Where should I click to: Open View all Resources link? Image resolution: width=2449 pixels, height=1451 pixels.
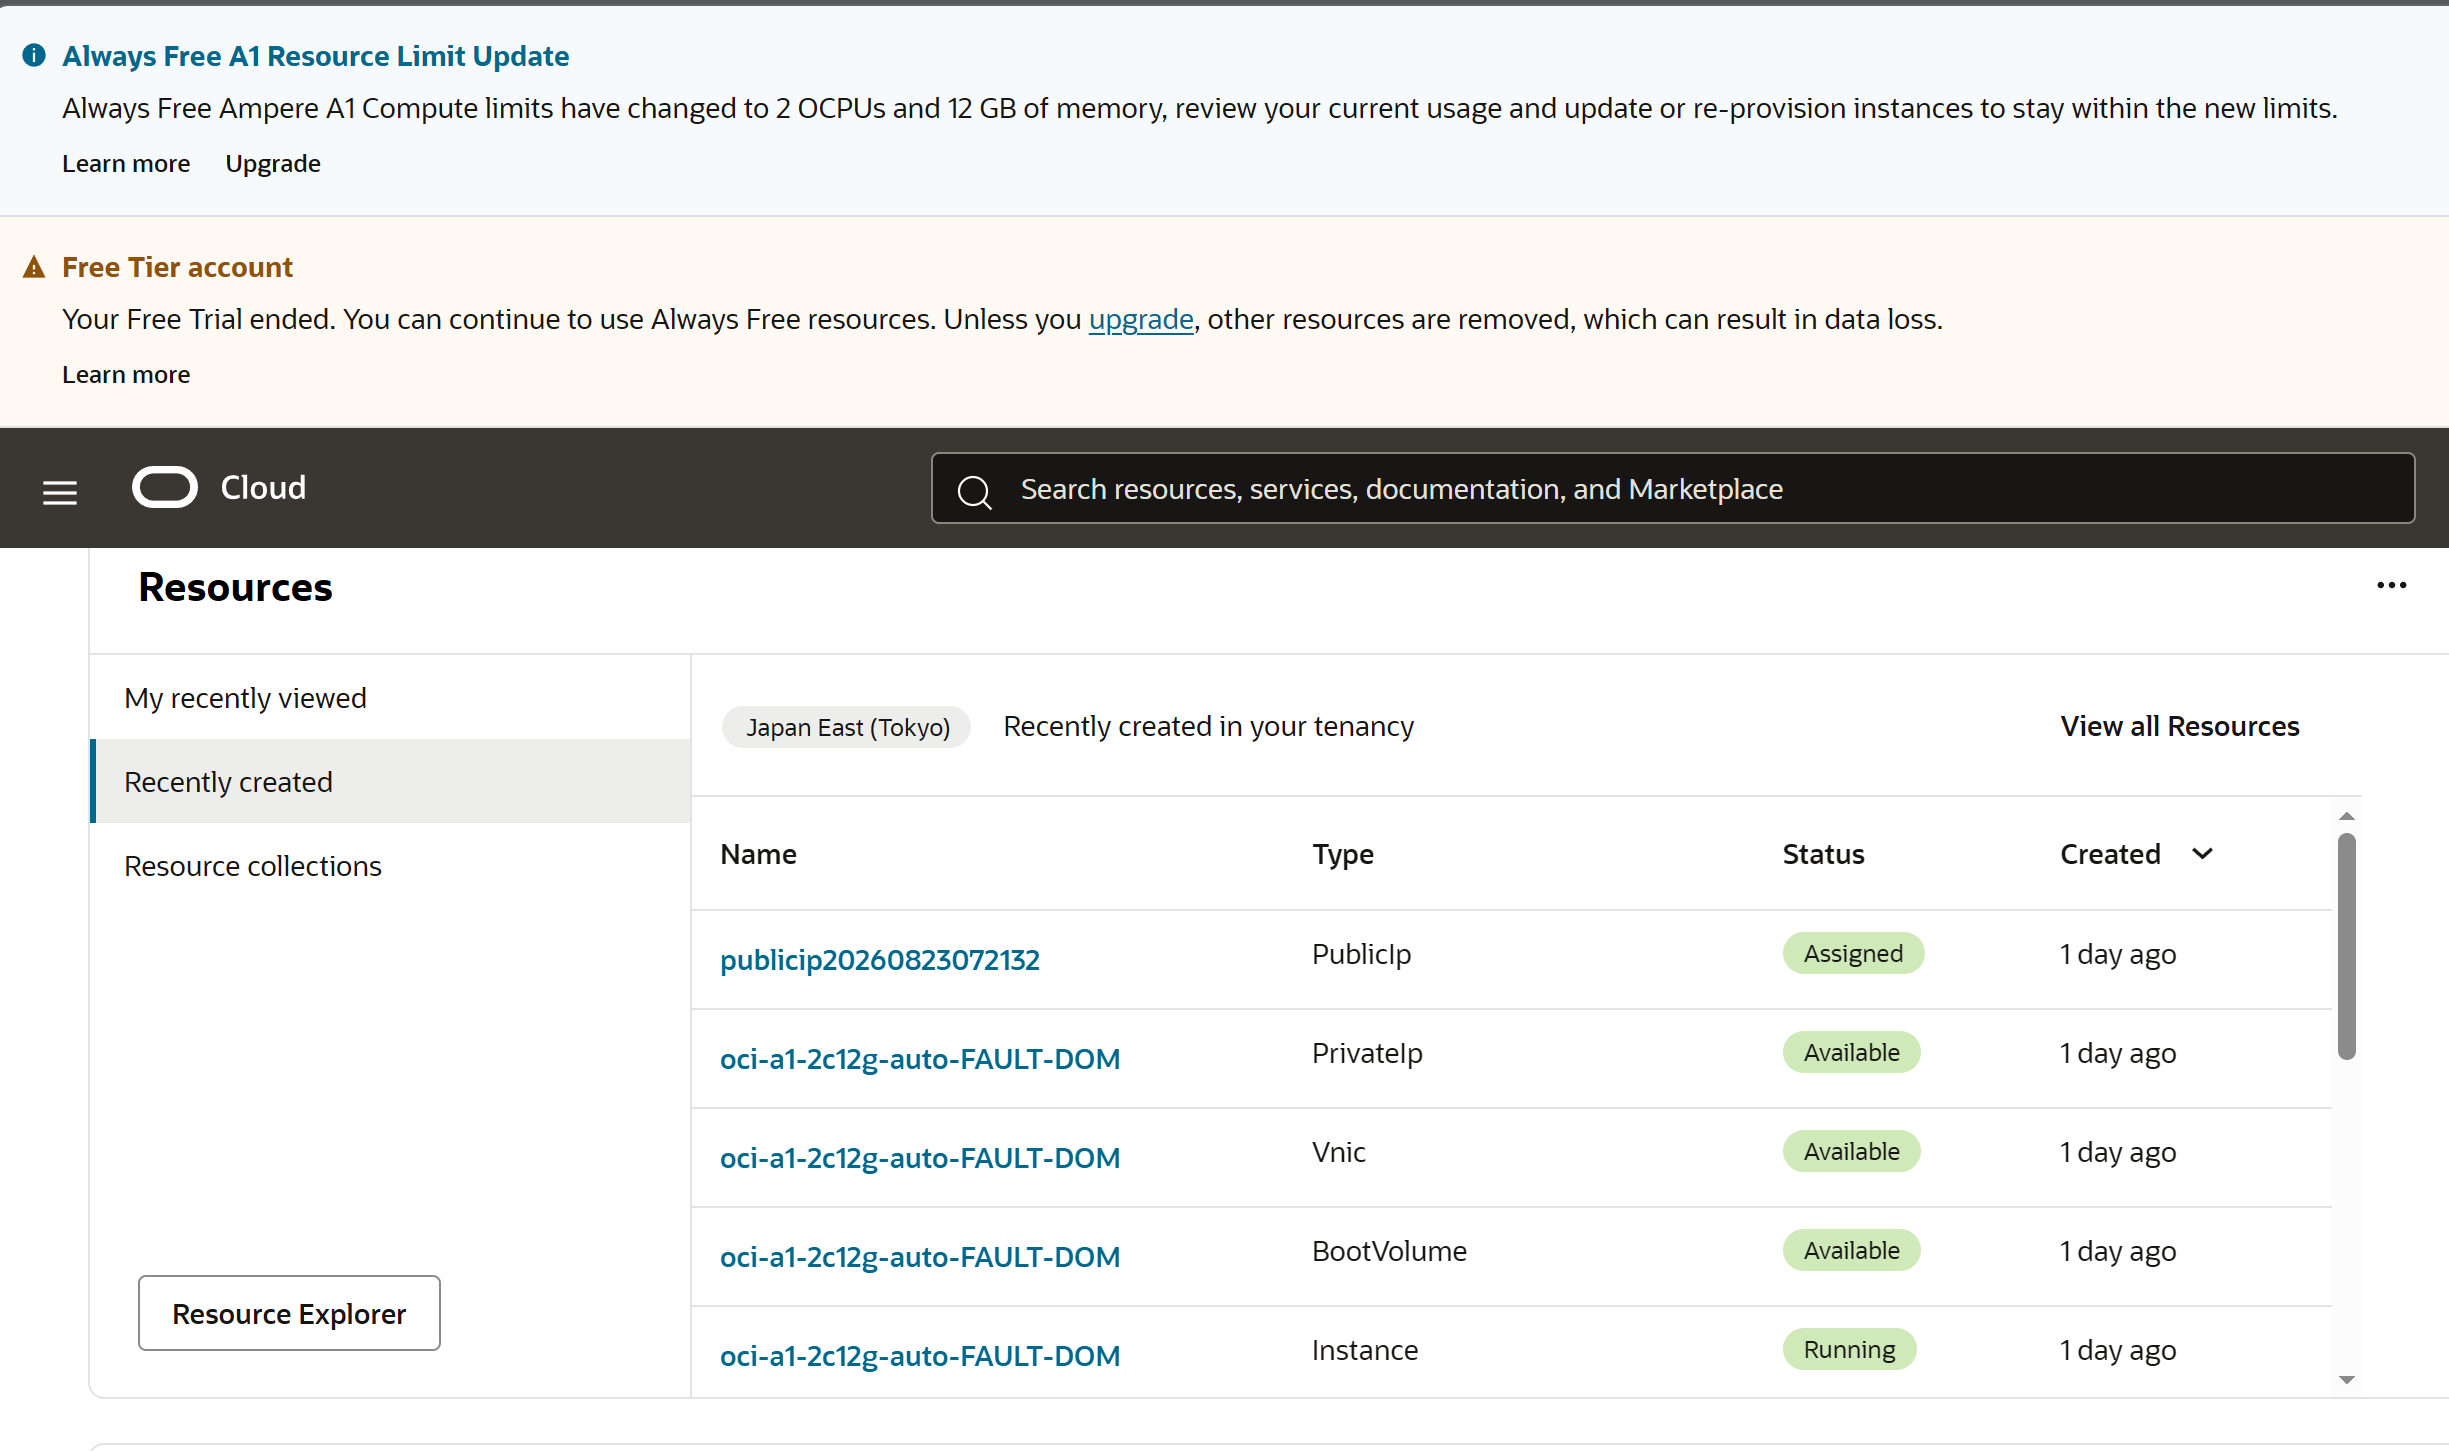(x=2180, y=726)
